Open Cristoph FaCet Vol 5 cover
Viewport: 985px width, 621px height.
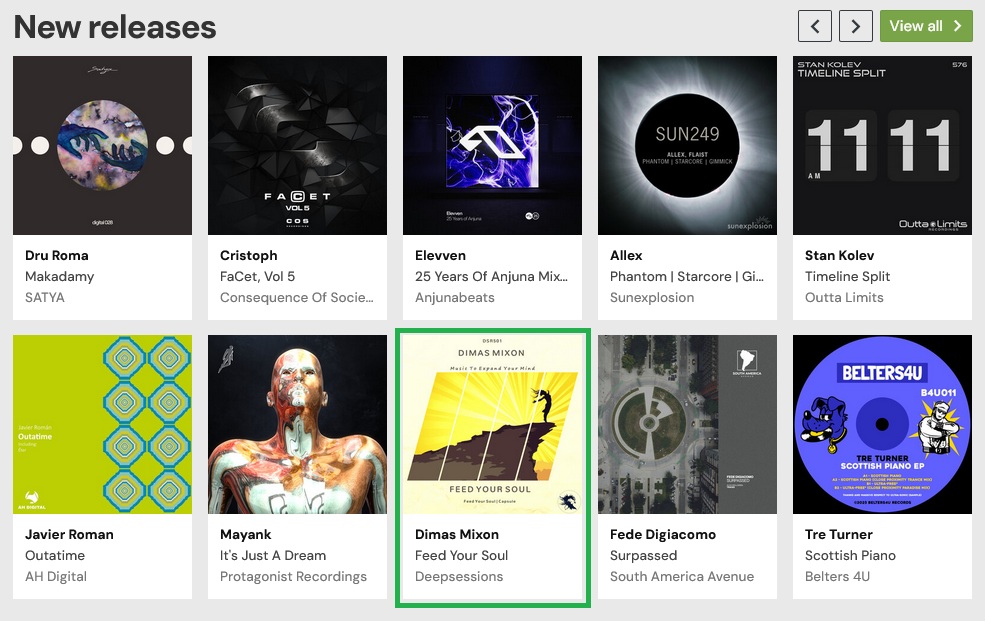pos(297,146)
